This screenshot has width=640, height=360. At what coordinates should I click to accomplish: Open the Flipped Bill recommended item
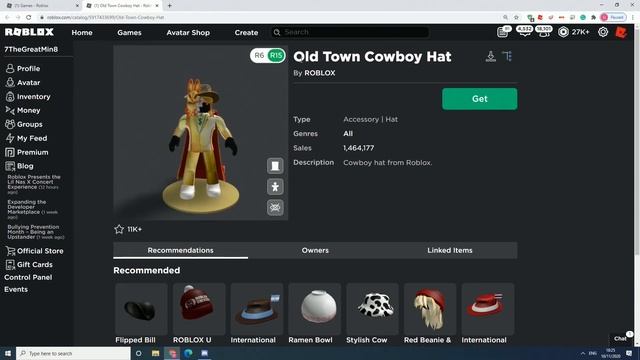(141, 314)
